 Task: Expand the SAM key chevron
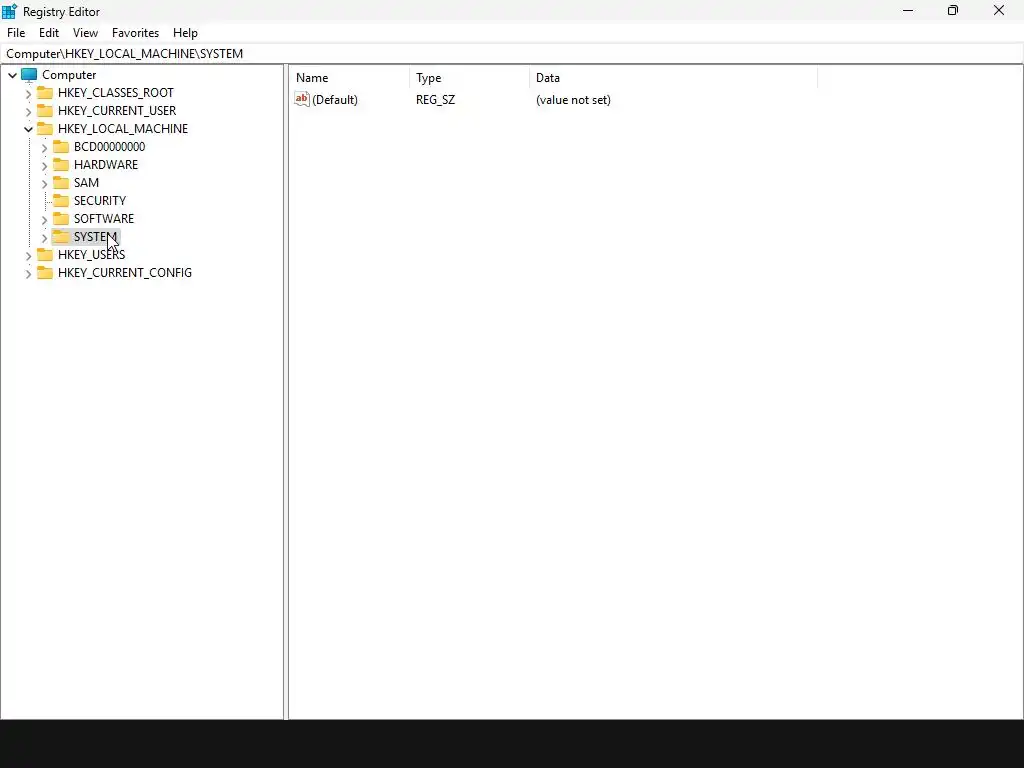pos(44,184)
